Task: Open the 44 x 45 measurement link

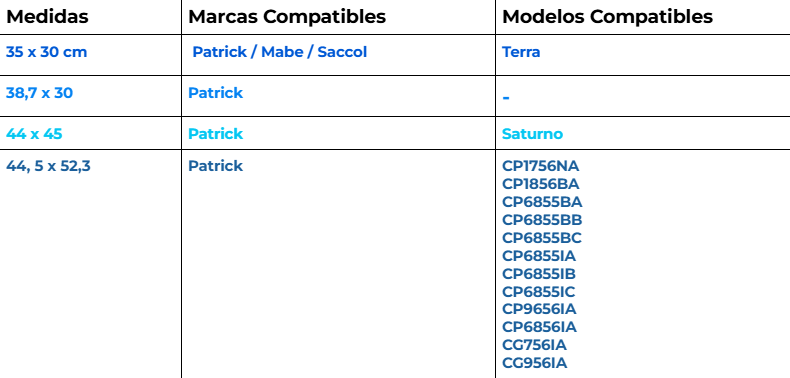Action: (x=34, y=134)
